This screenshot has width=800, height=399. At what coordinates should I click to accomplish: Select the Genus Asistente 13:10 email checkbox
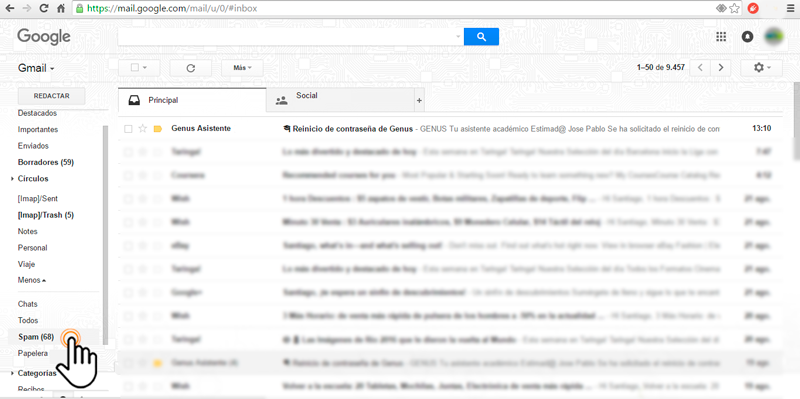tap(128, 129)
